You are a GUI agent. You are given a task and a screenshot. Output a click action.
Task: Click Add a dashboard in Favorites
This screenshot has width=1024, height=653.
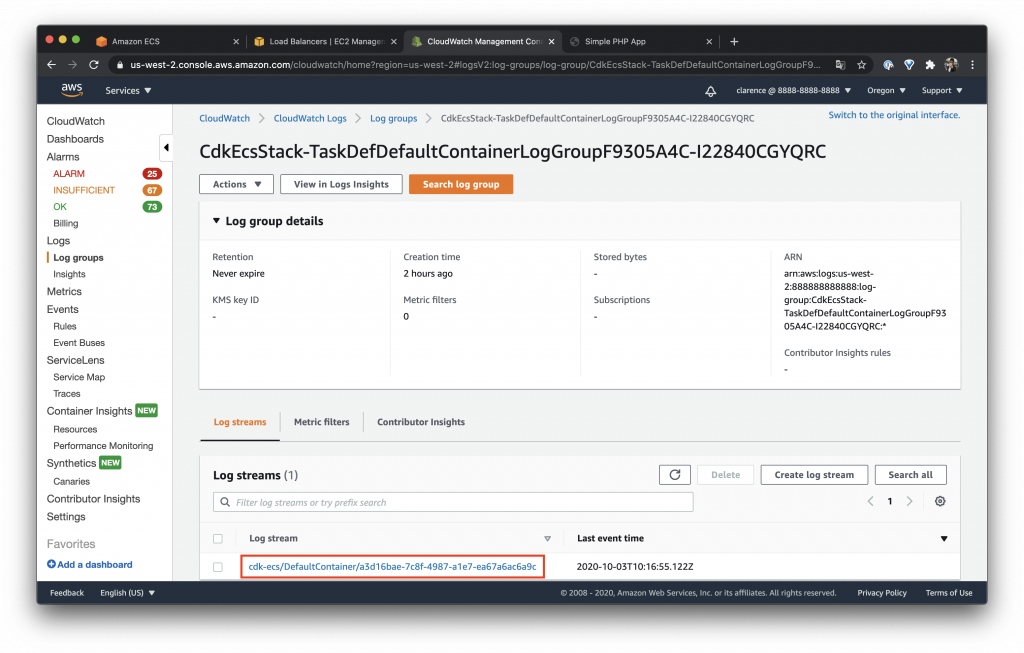tap(89, 564)
